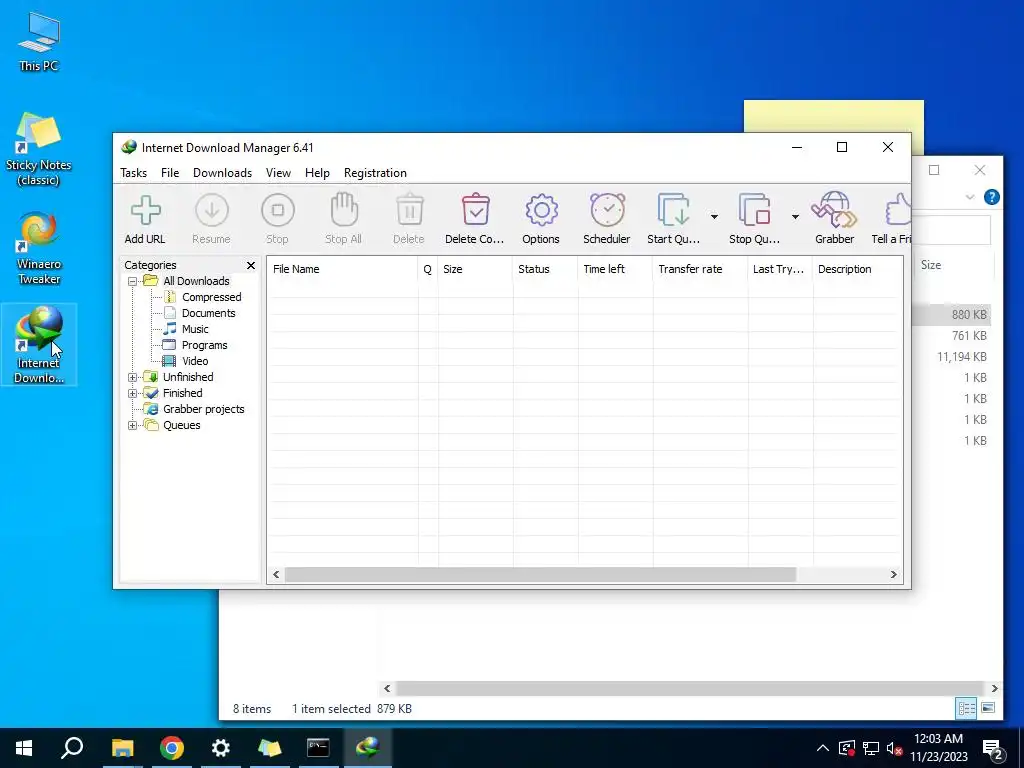
Task: Select the Video category
Action: click(195, 361)
